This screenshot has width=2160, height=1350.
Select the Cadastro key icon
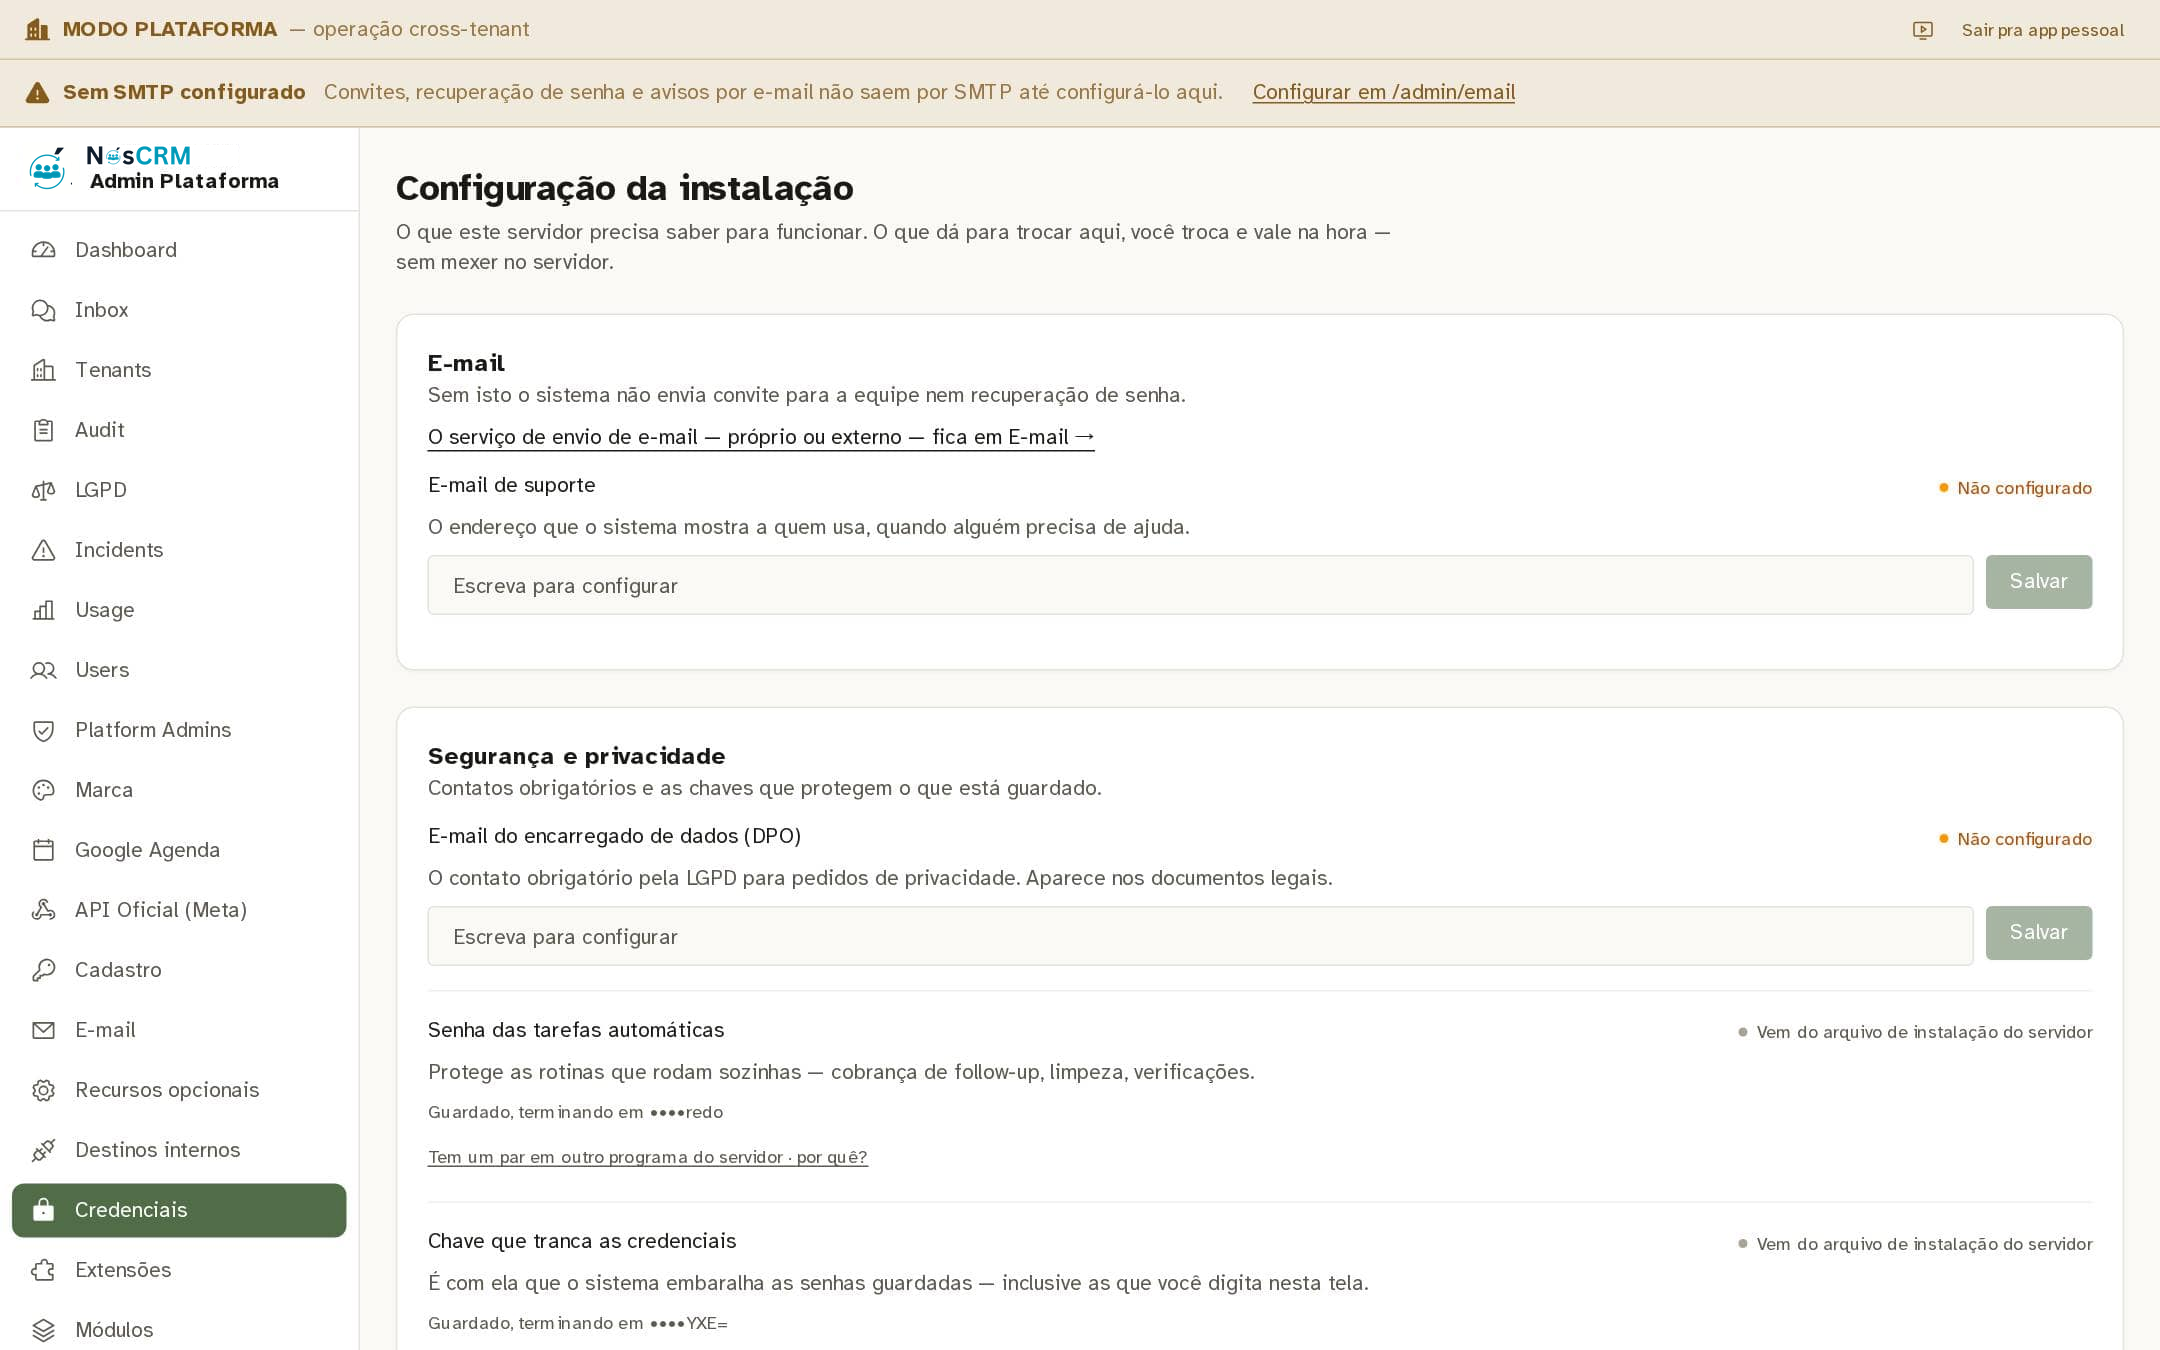pyautogui.click(x=43, y=970)
